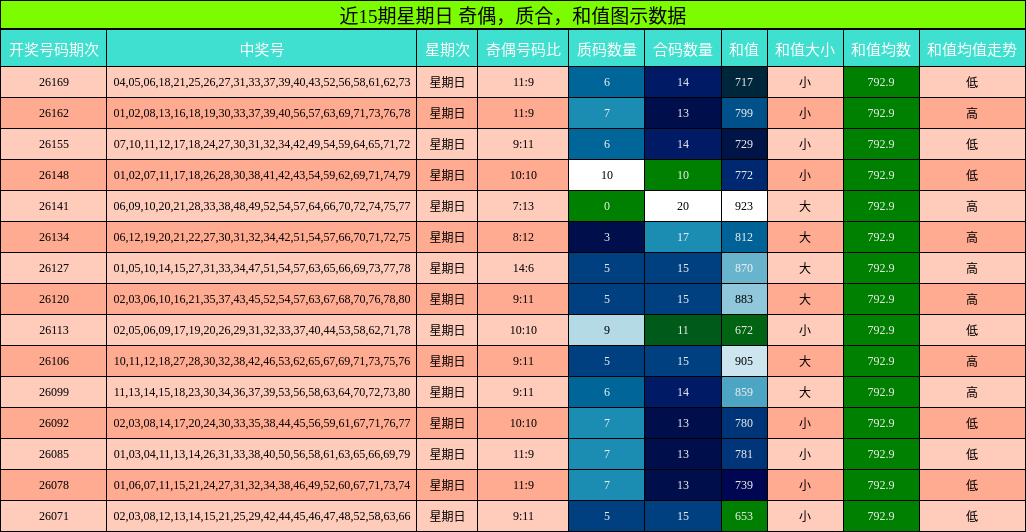
Task: Click the sum value 739 cell
Action: click(x=744, y=485)
